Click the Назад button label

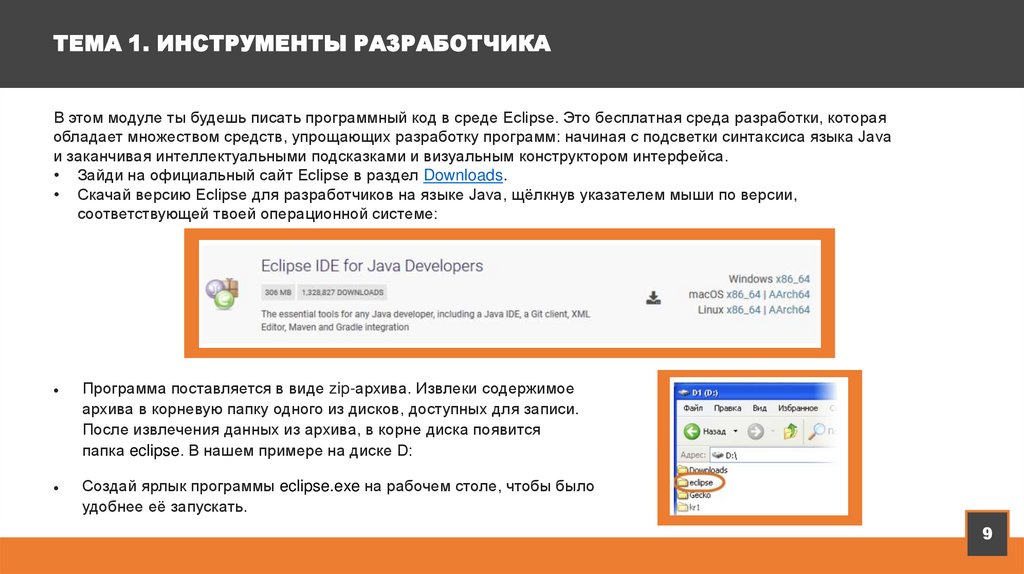click(714, 431)
